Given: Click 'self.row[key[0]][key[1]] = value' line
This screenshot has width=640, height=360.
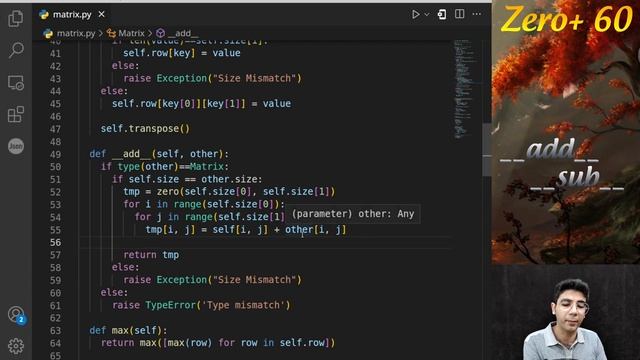Looking at the screenshot, I should (x=201, y=104).
